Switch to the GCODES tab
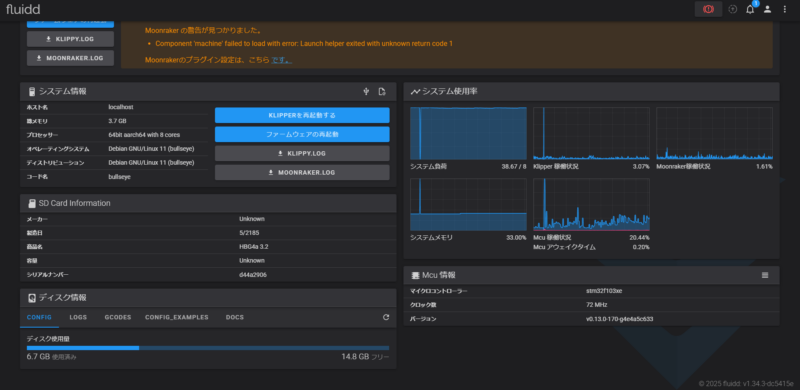The image size is (800, 390). (118, 317)
